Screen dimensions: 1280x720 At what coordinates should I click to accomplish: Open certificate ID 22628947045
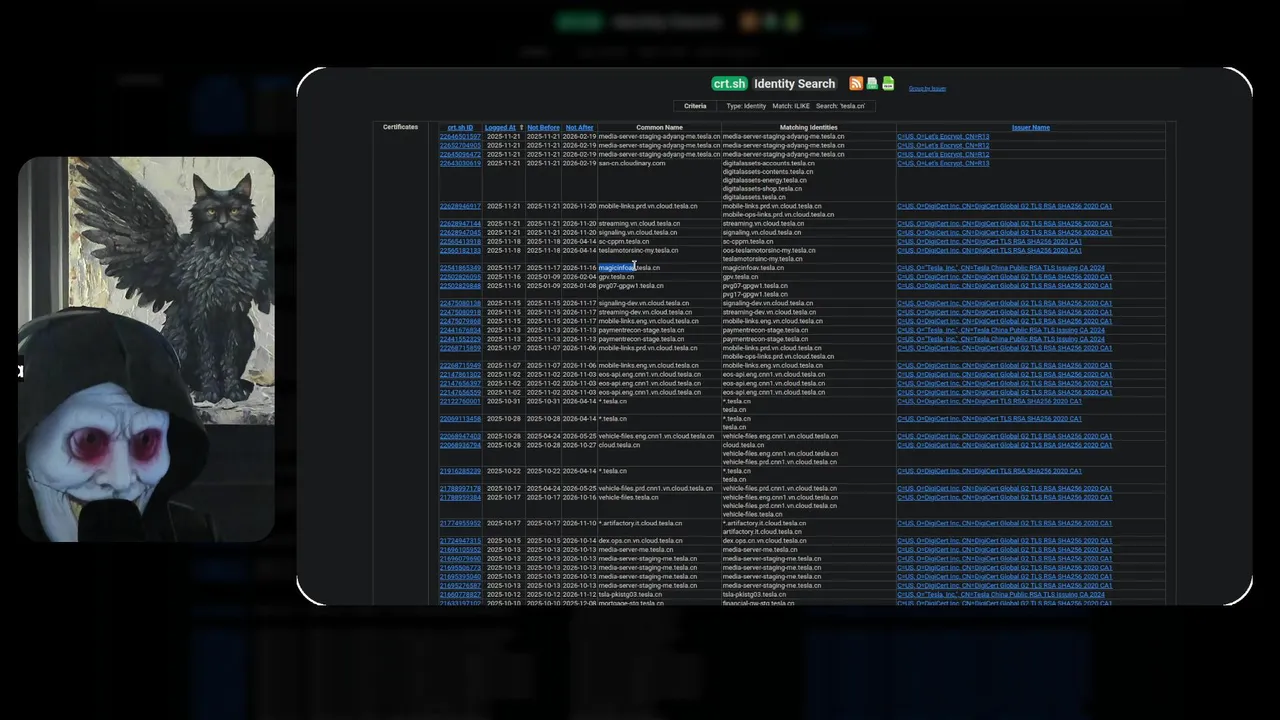coord(460,233)
